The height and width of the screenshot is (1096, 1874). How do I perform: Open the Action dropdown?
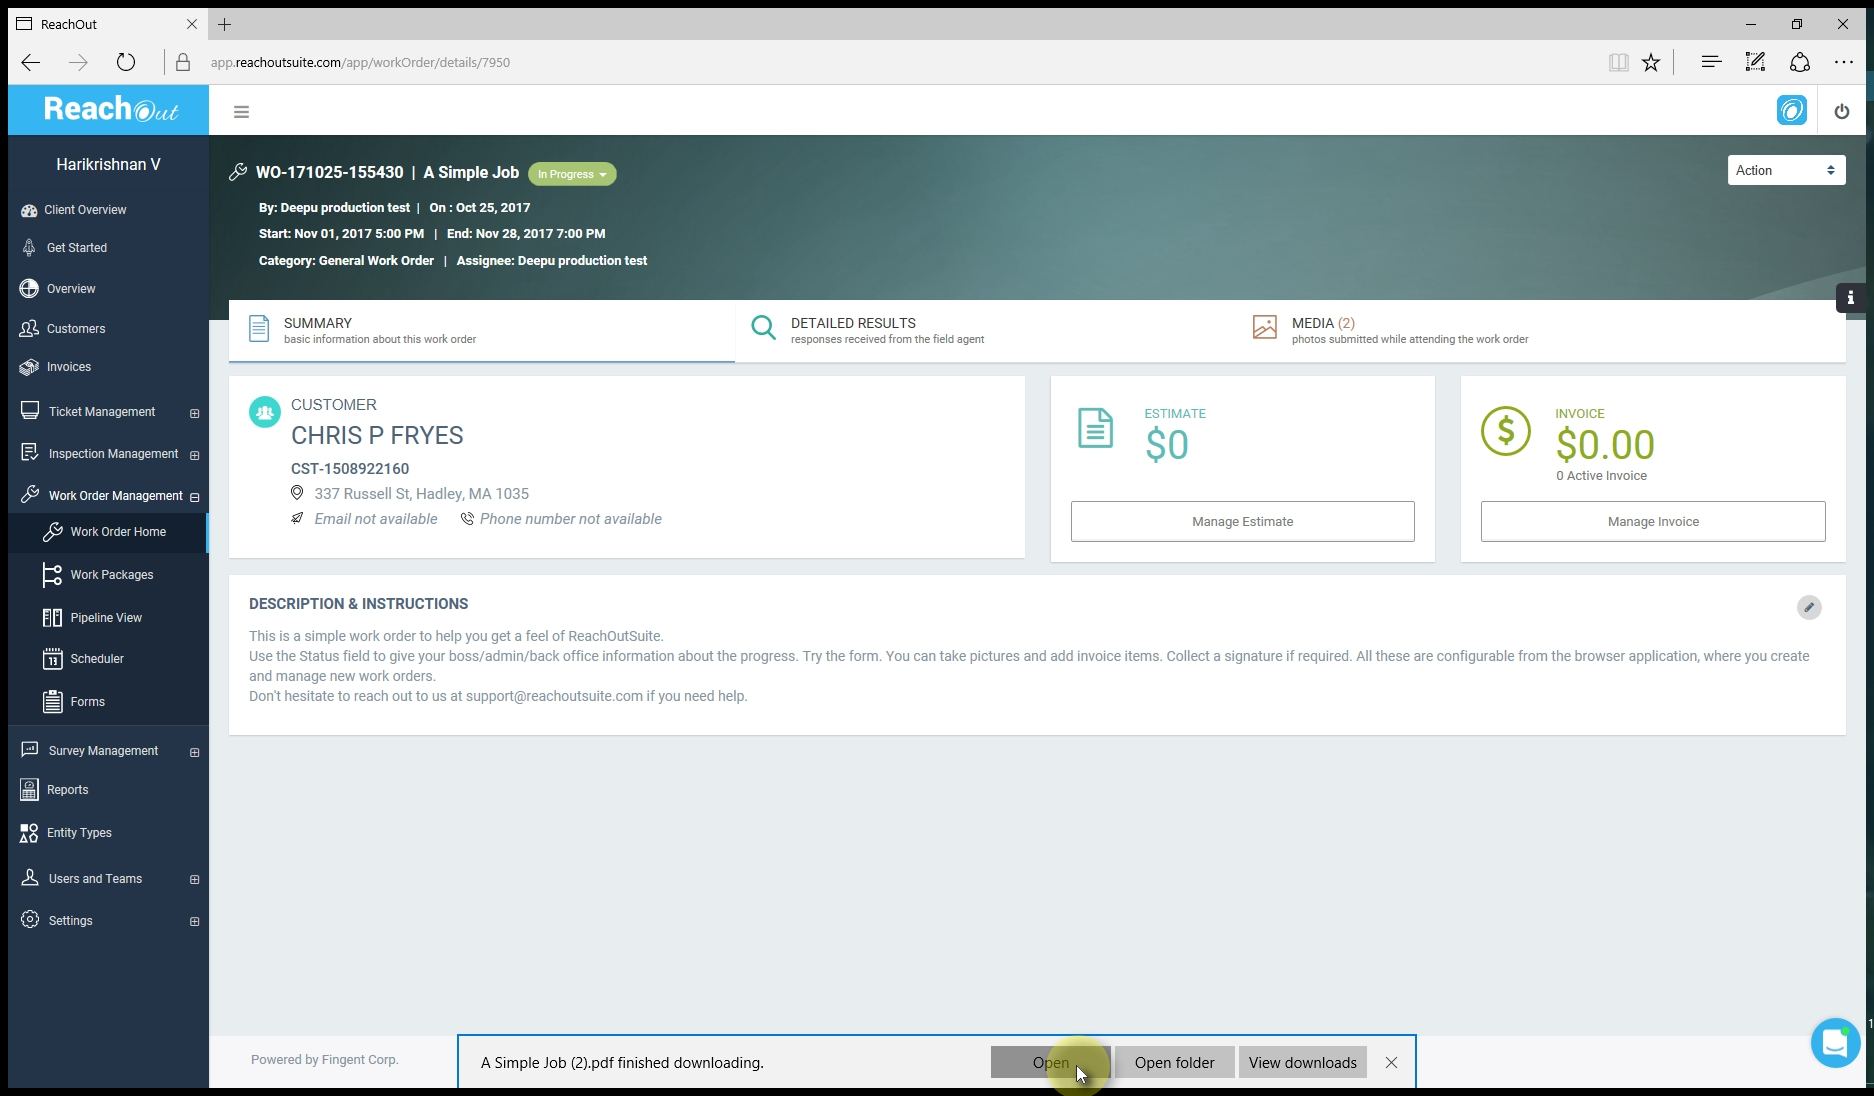point(1786,170)
